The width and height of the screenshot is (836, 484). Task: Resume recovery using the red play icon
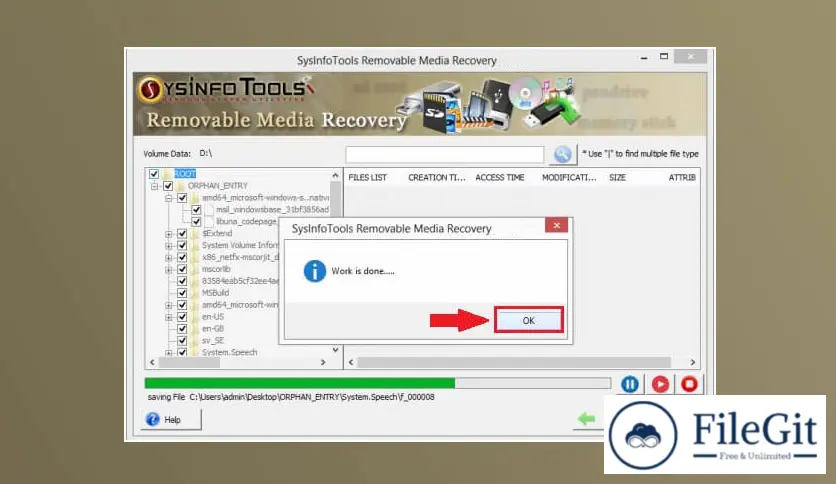tap(660, 384)
